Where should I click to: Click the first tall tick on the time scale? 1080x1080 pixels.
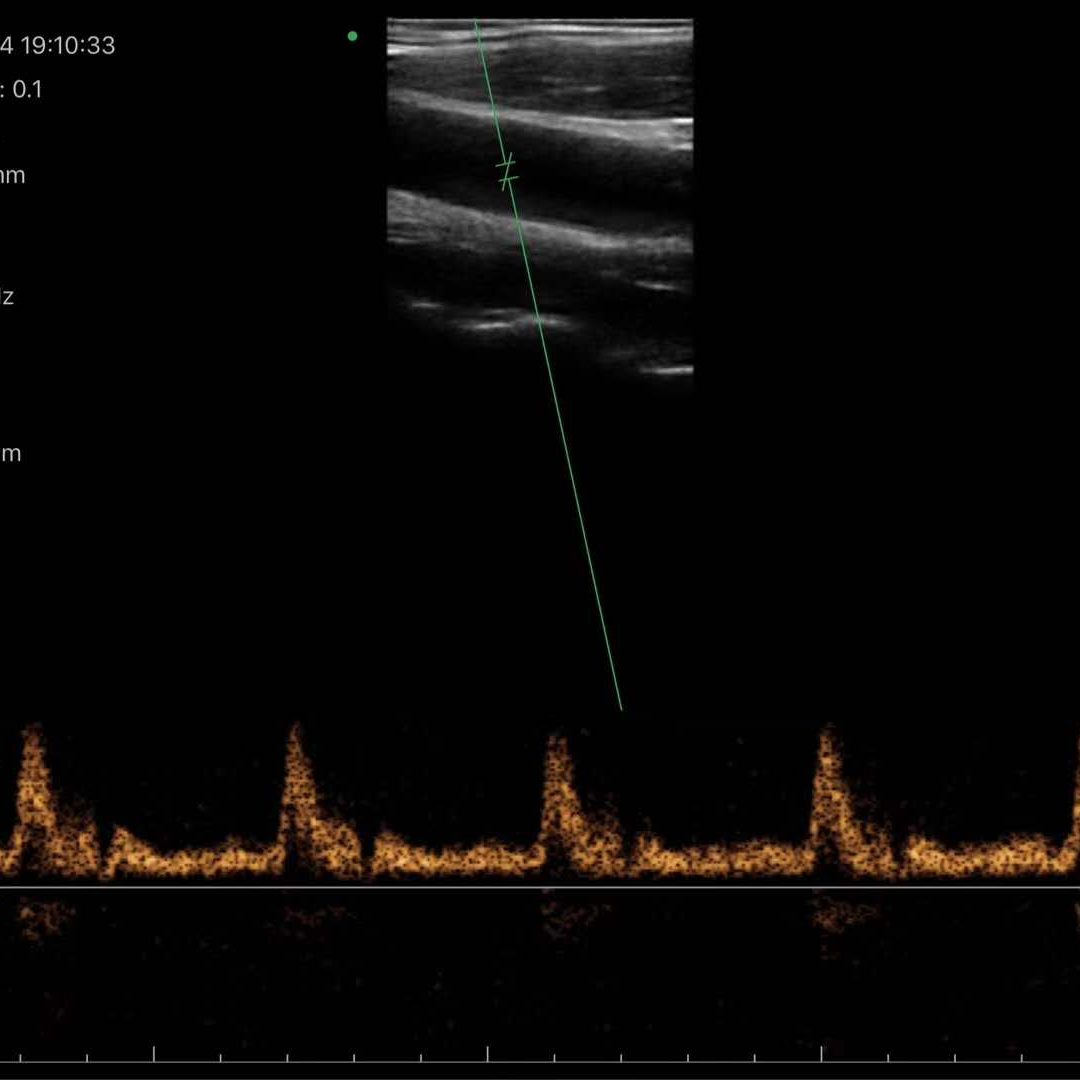[x=154, y=1054]
